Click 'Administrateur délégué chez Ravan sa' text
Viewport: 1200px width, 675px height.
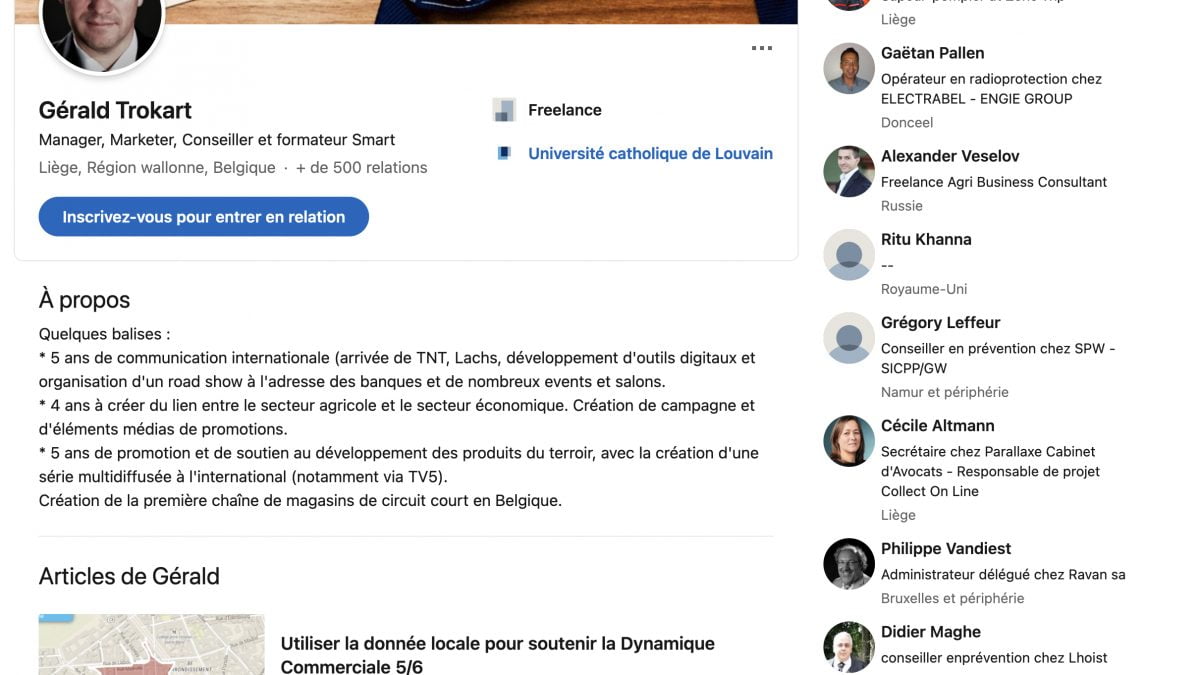pos(1003,575)
